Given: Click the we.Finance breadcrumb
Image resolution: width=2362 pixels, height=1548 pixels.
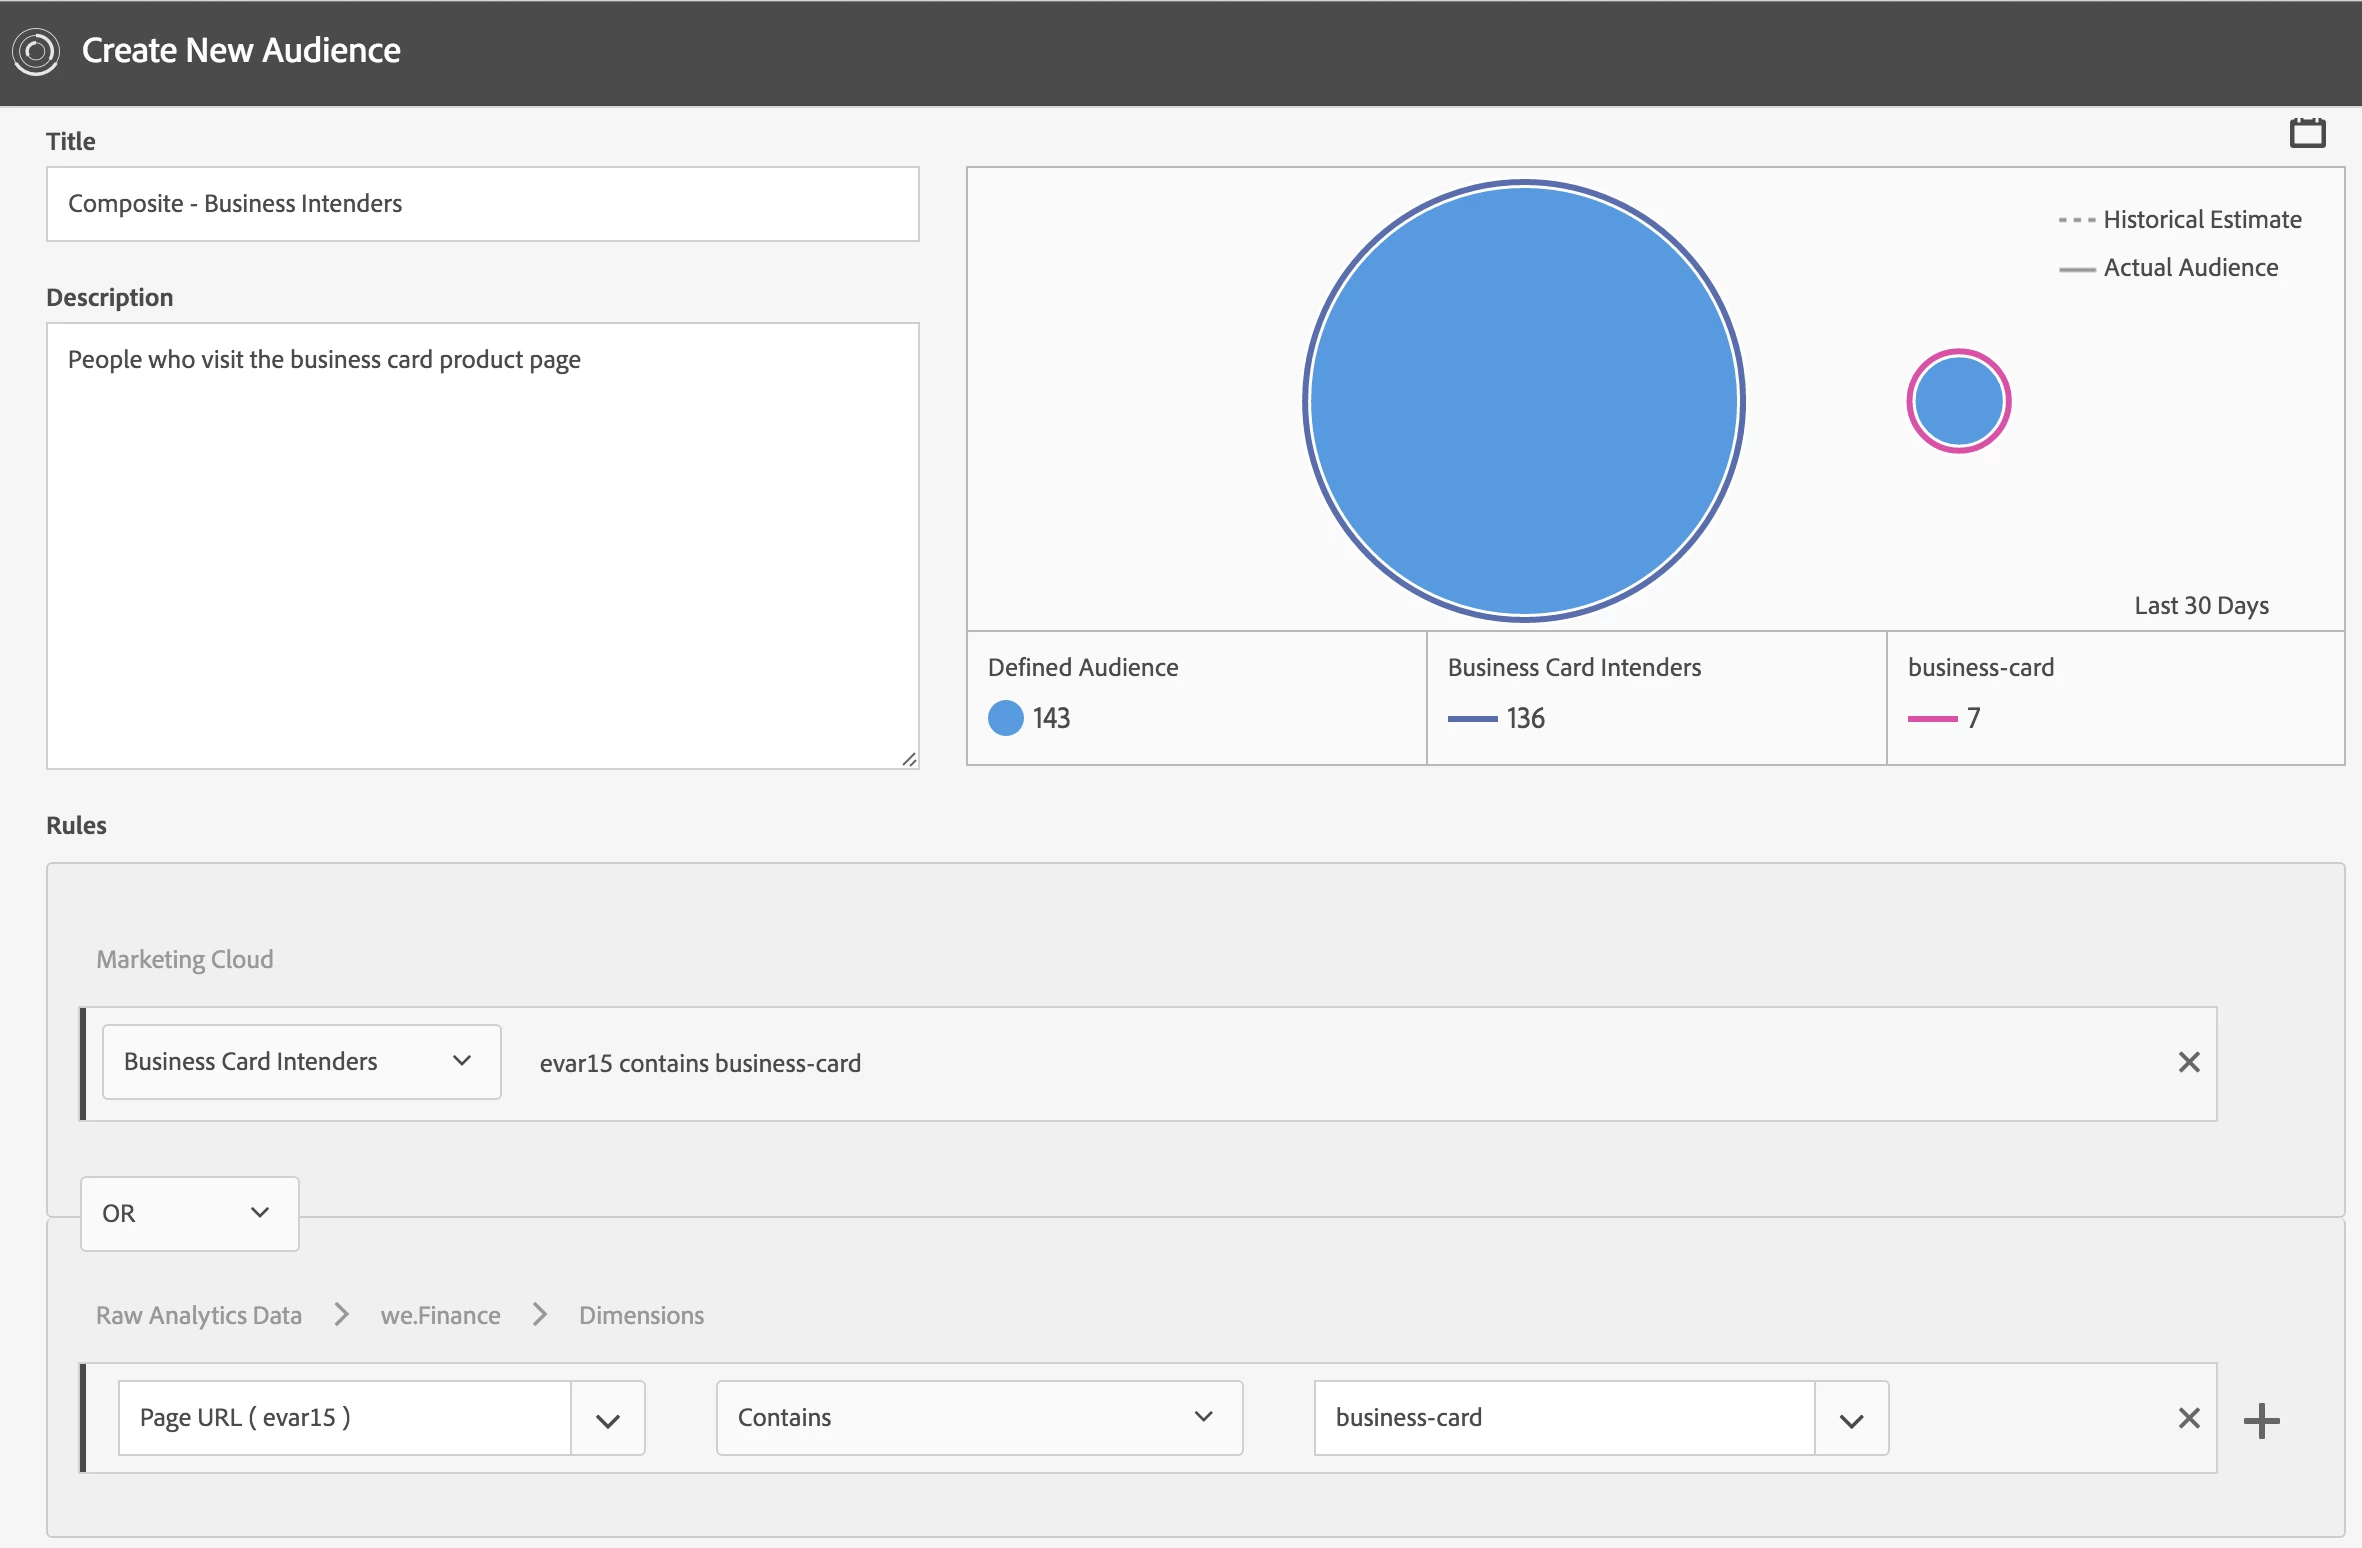Looking at the screenshot, I should (440, 1315).
